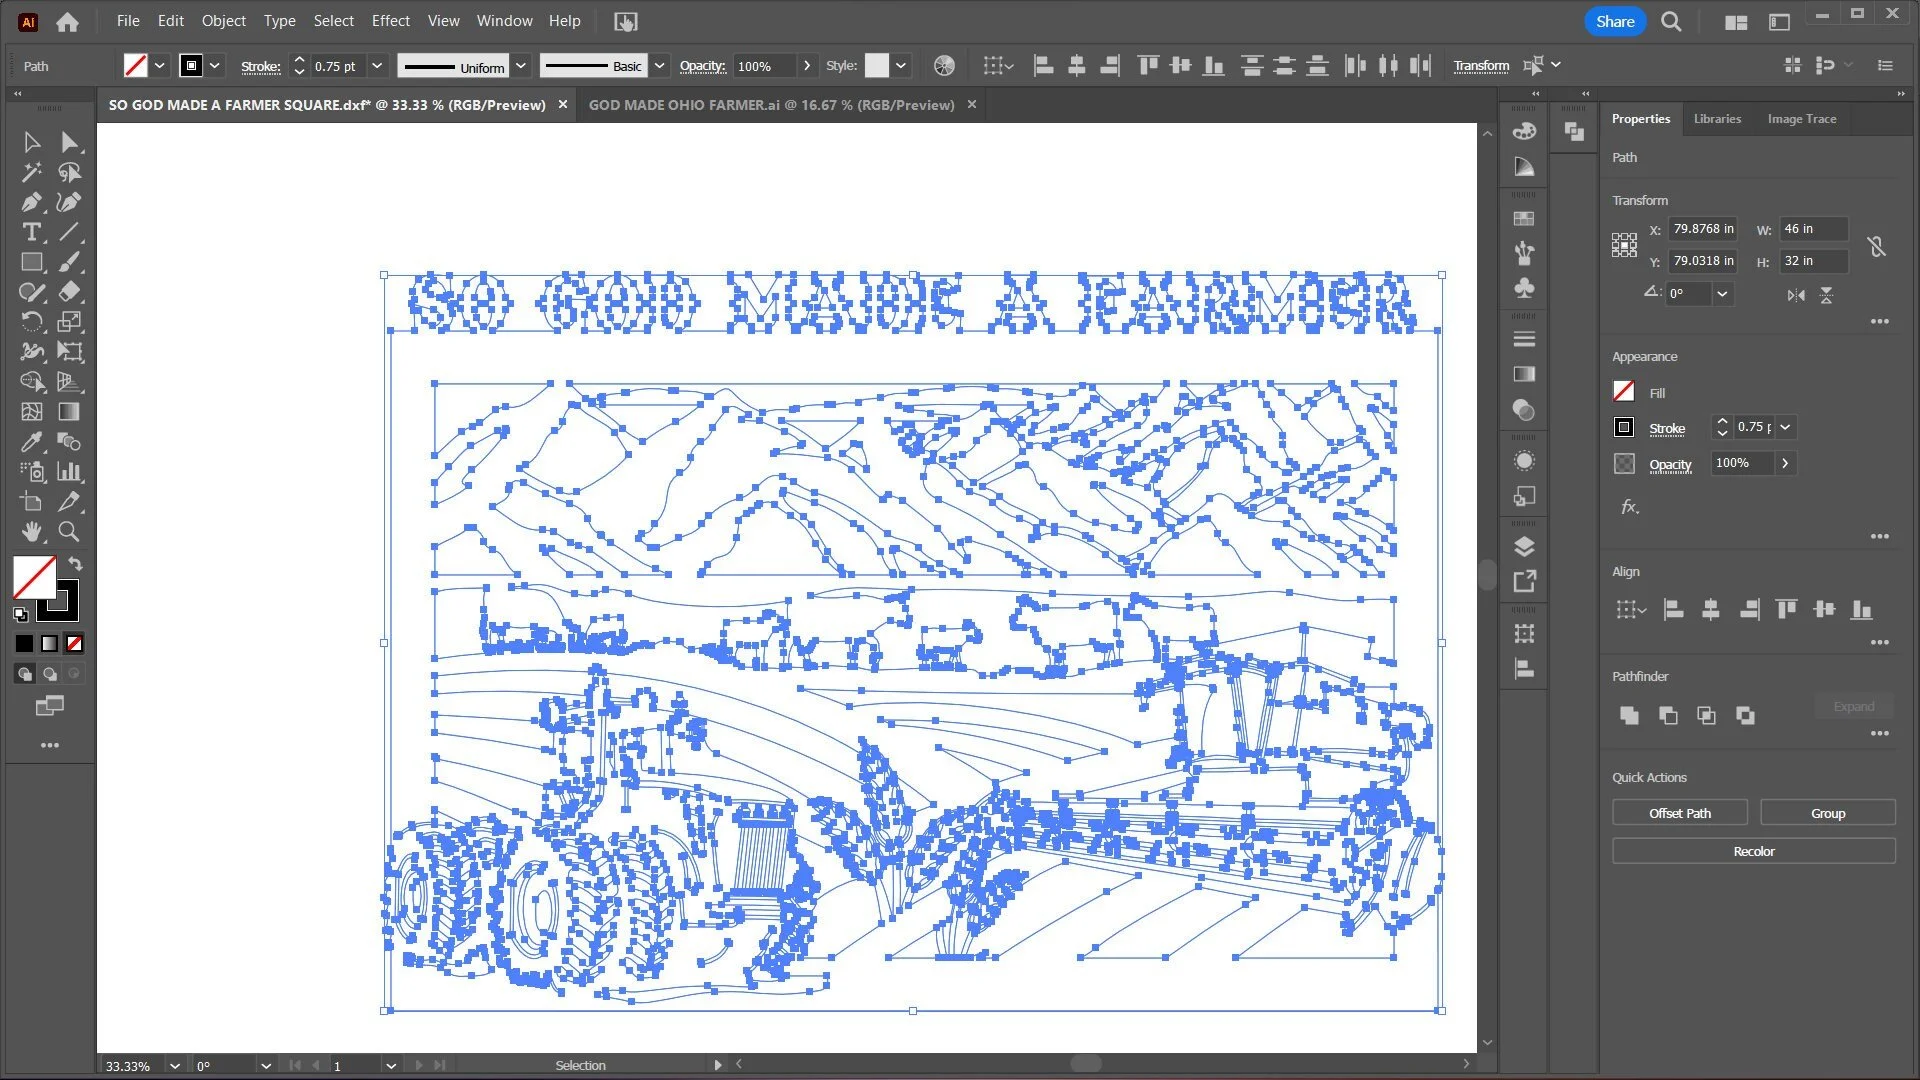Viewport: 1920px width, 1080px height.
Task: Open the stroke weight dropdown
Action: tap(377, 66)
